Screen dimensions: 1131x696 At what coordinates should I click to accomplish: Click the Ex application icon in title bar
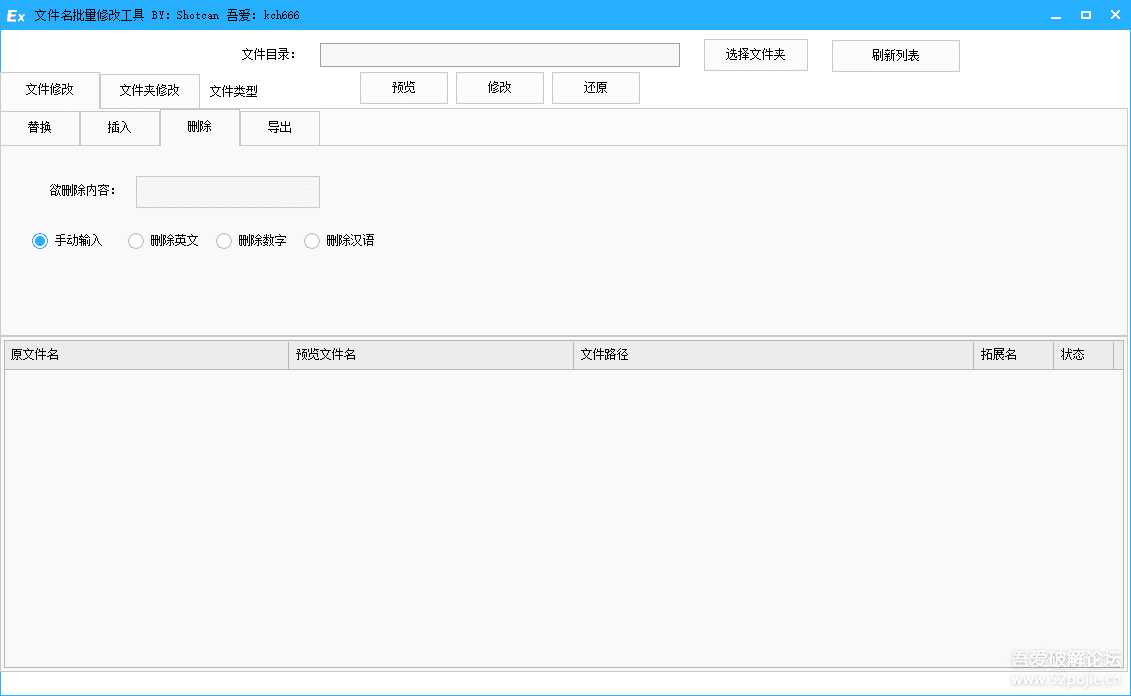[x=14, y=14]
